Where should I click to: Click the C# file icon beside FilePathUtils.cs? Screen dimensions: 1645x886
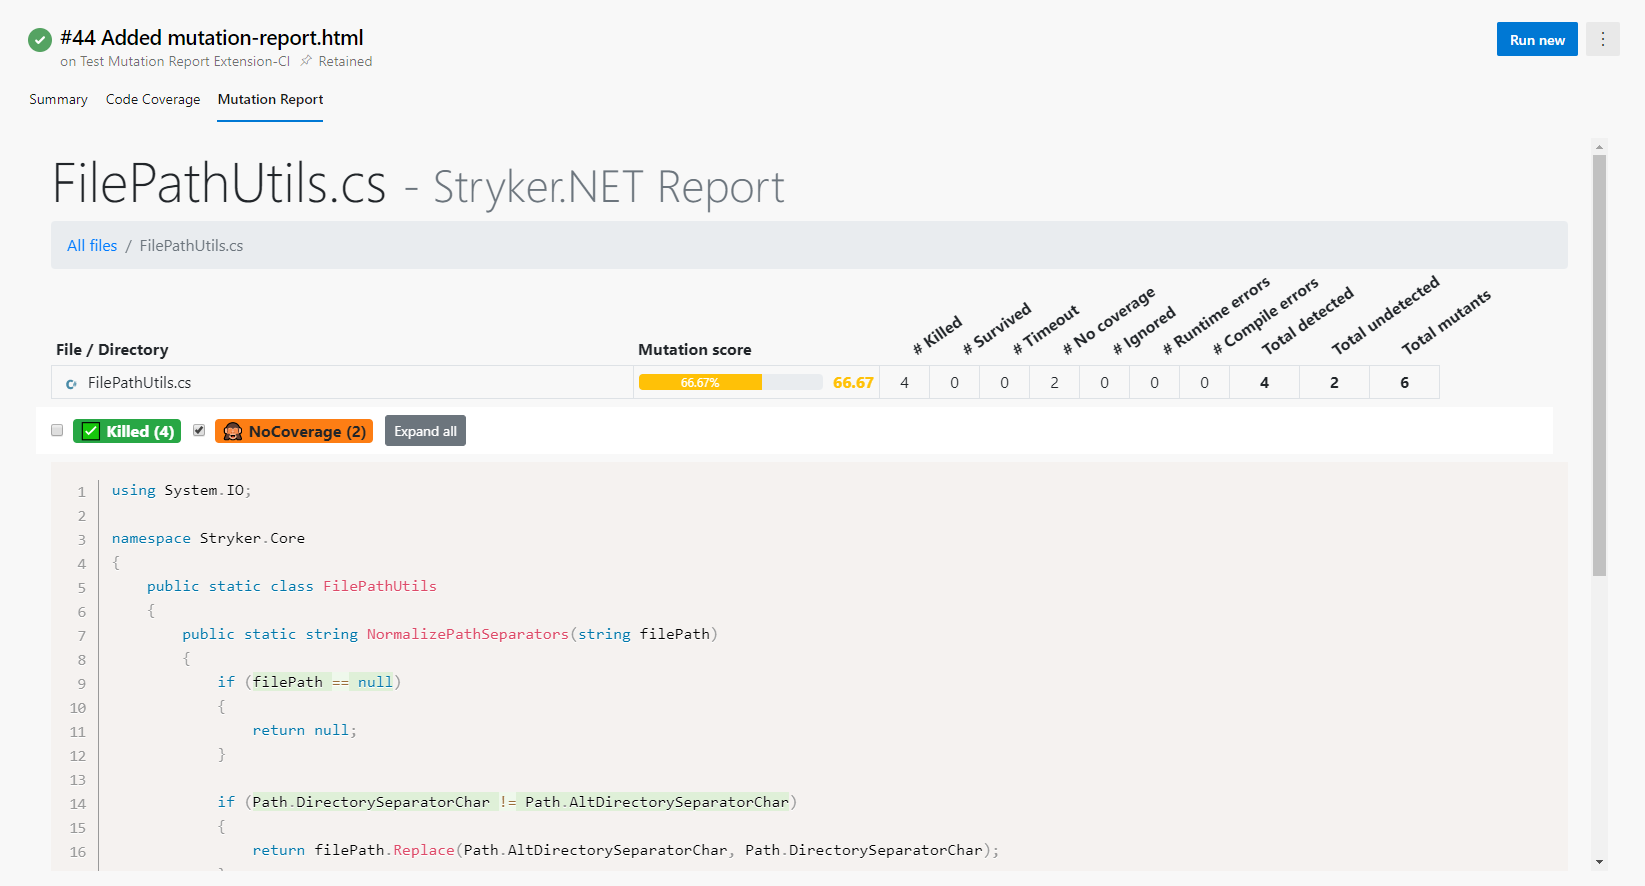pos(71,383)
